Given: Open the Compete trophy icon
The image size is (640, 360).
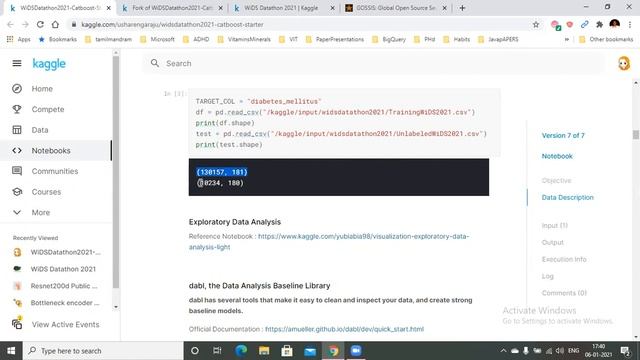Looking at the screenshot, I should 17,109.
